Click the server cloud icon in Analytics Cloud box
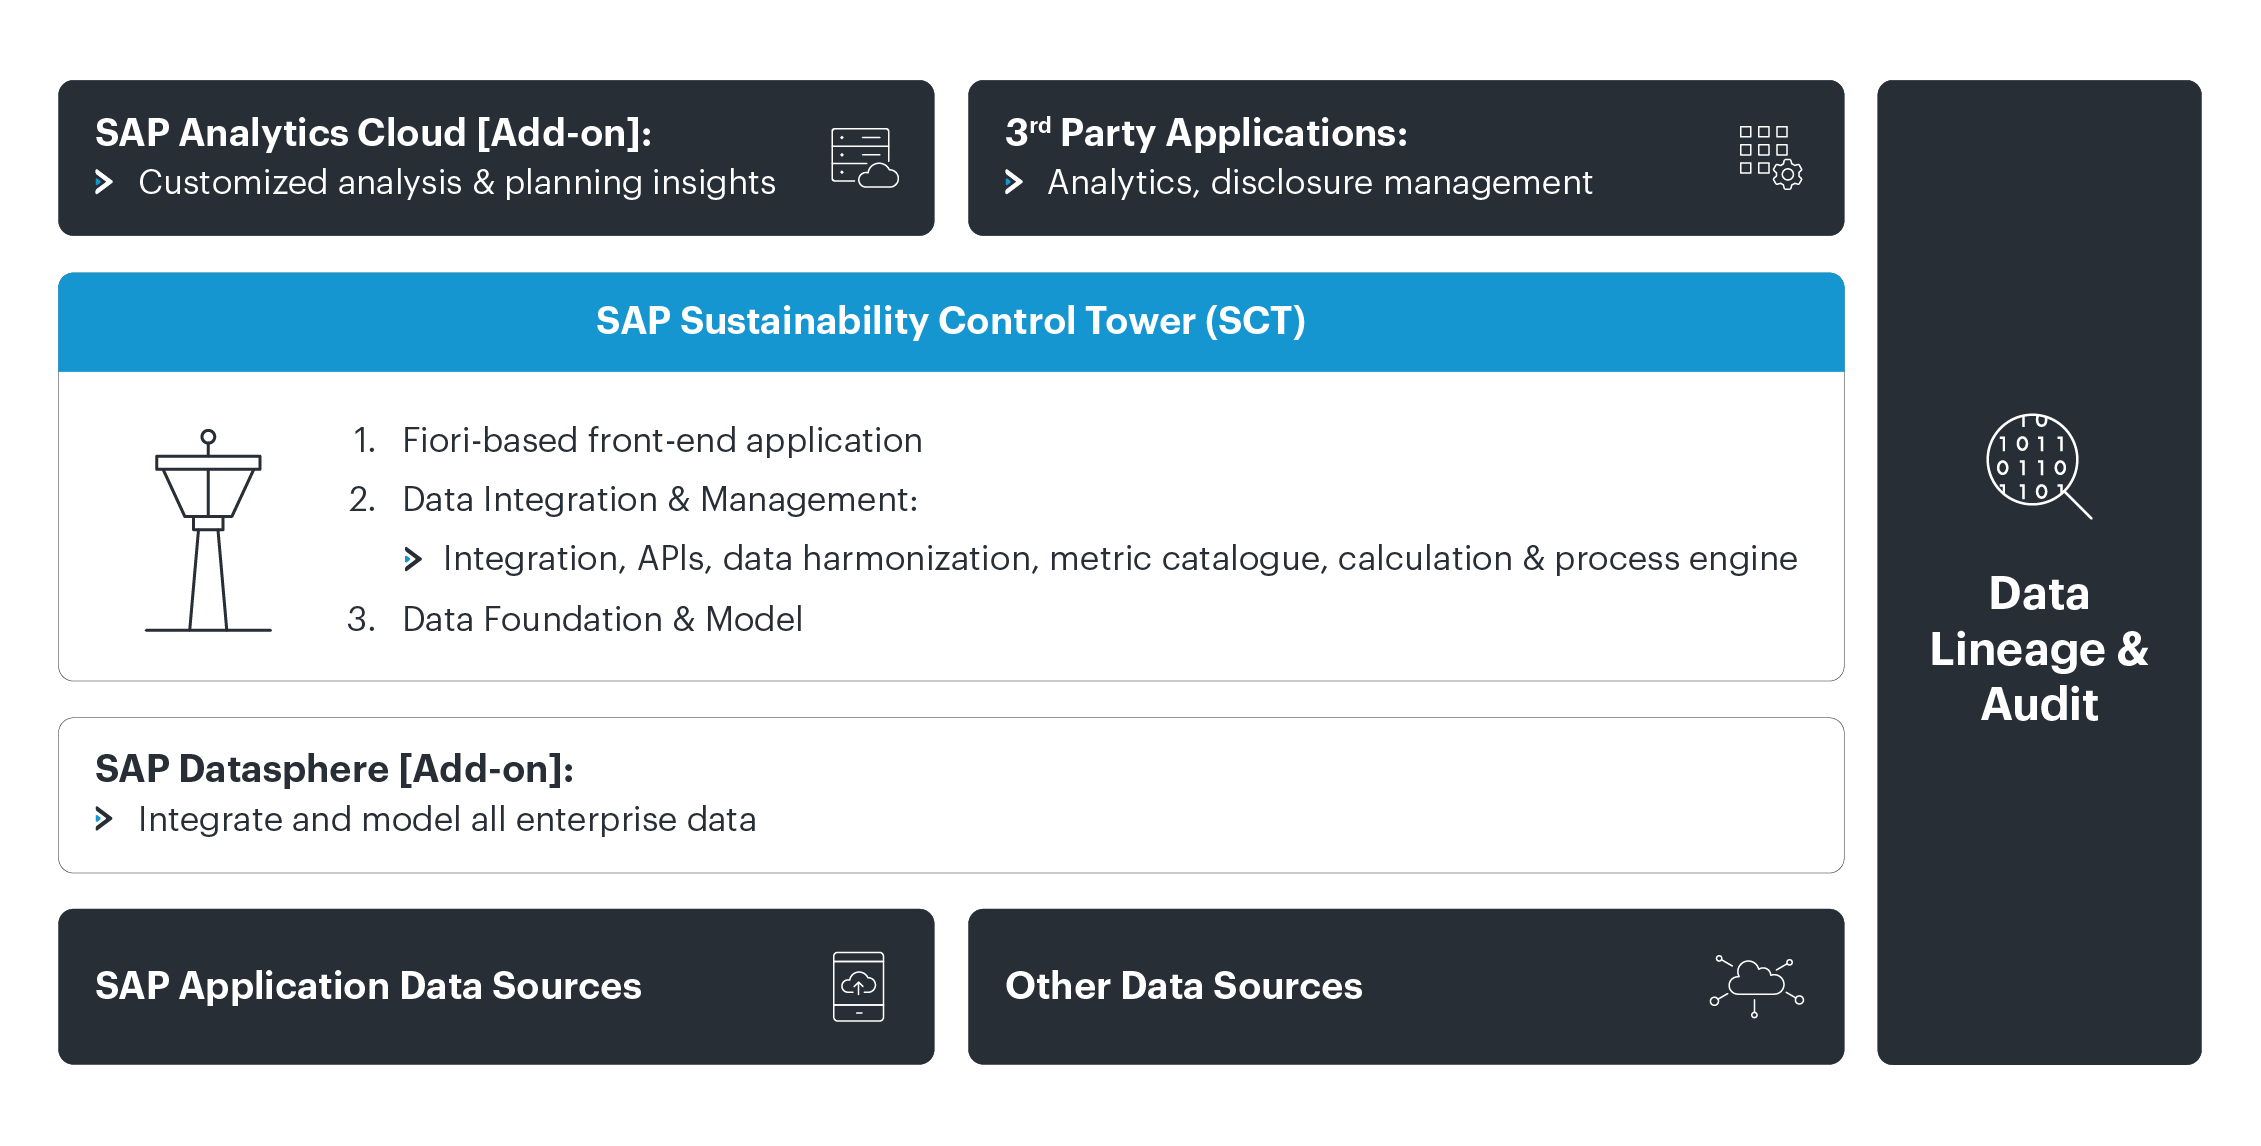The height and width of the screenshot is (1146, 2261). pos(865,158)
